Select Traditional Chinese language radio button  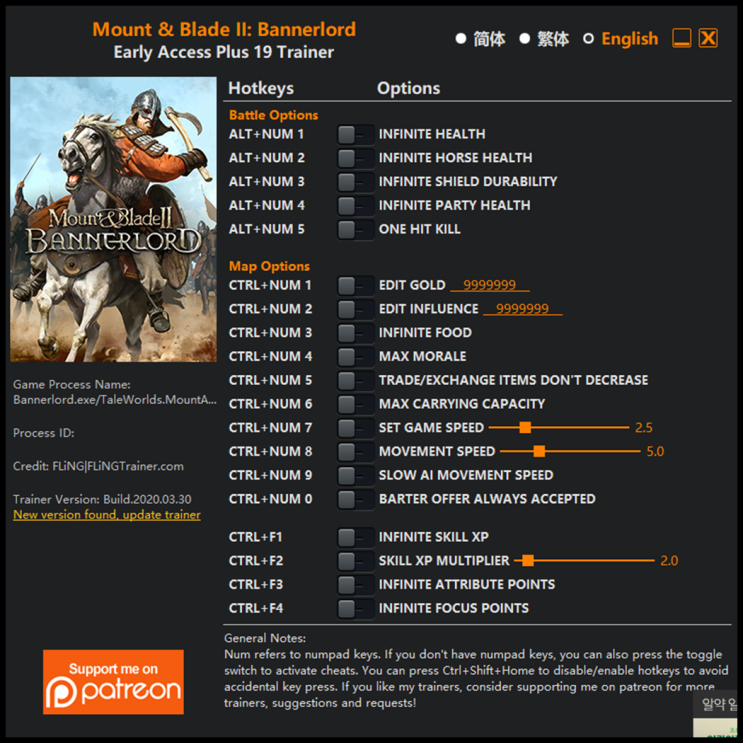click(525, 38)
